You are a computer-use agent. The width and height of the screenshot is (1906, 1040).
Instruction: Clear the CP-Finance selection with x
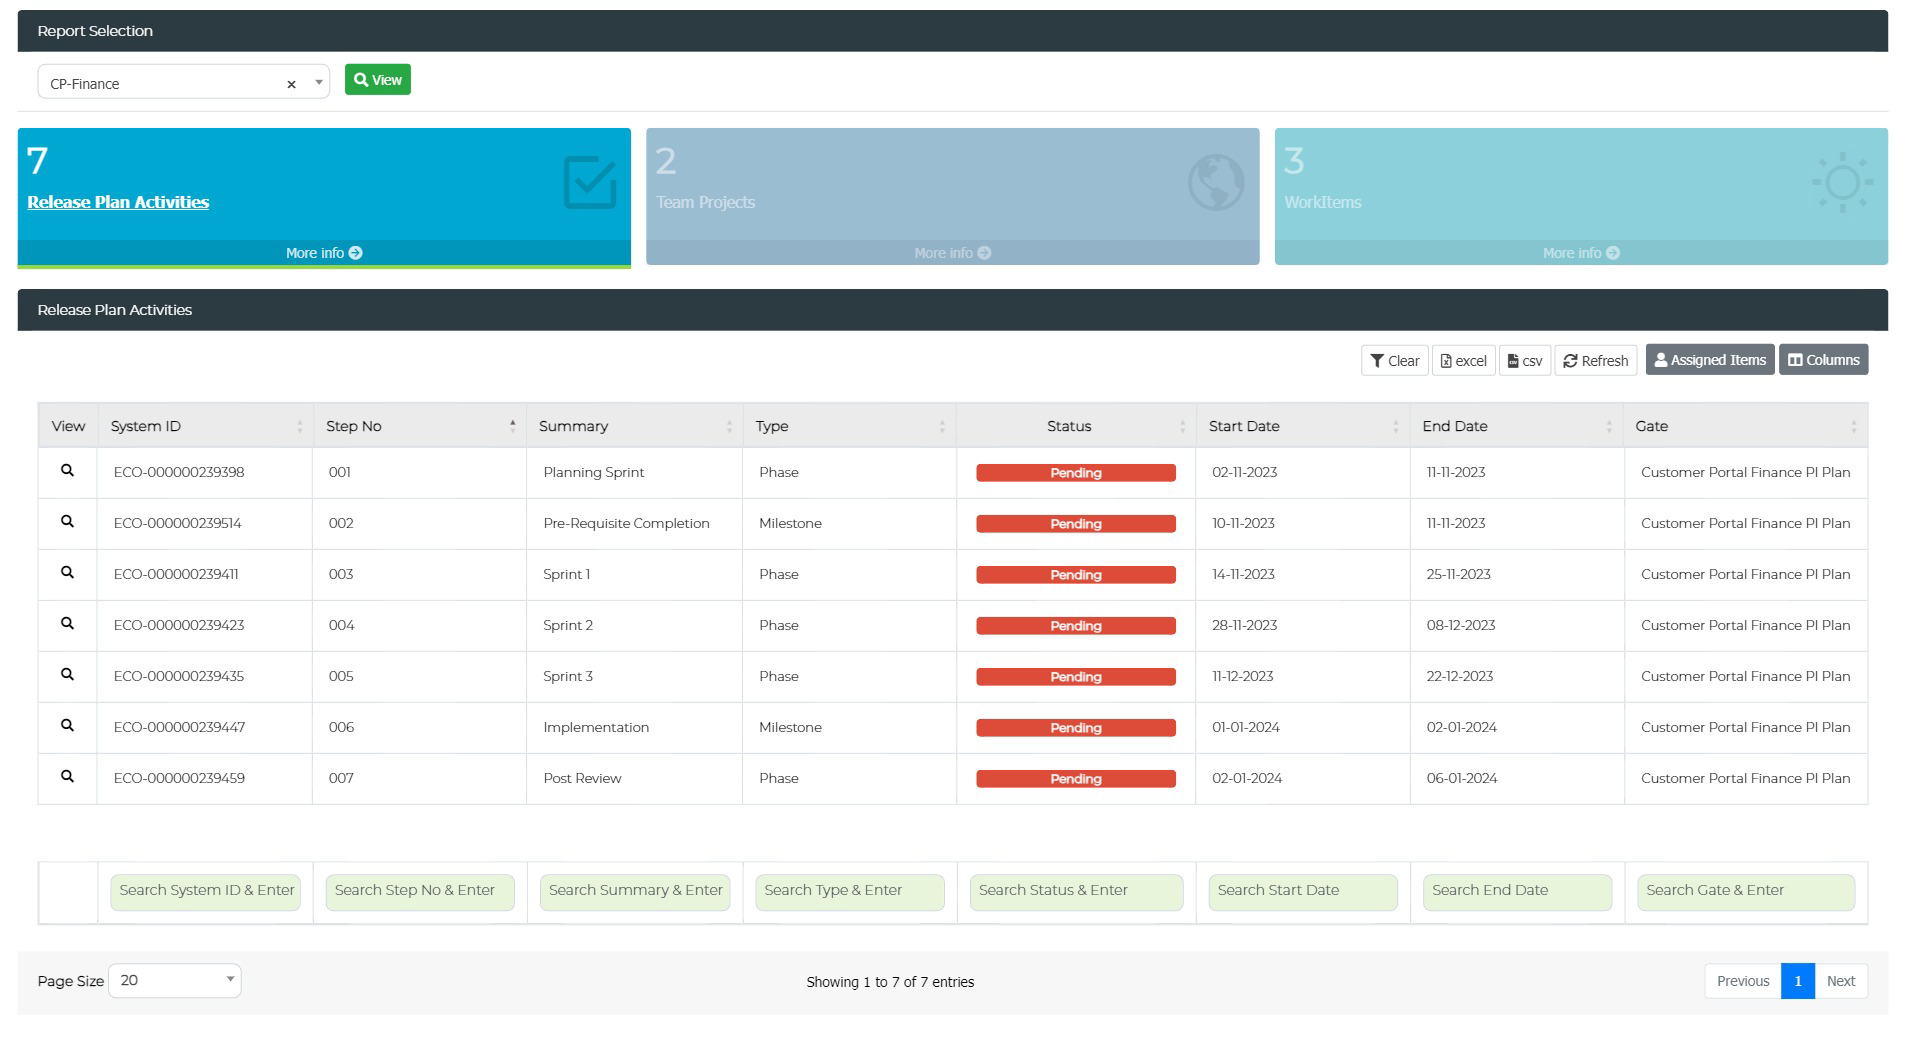tap(291, 84)
